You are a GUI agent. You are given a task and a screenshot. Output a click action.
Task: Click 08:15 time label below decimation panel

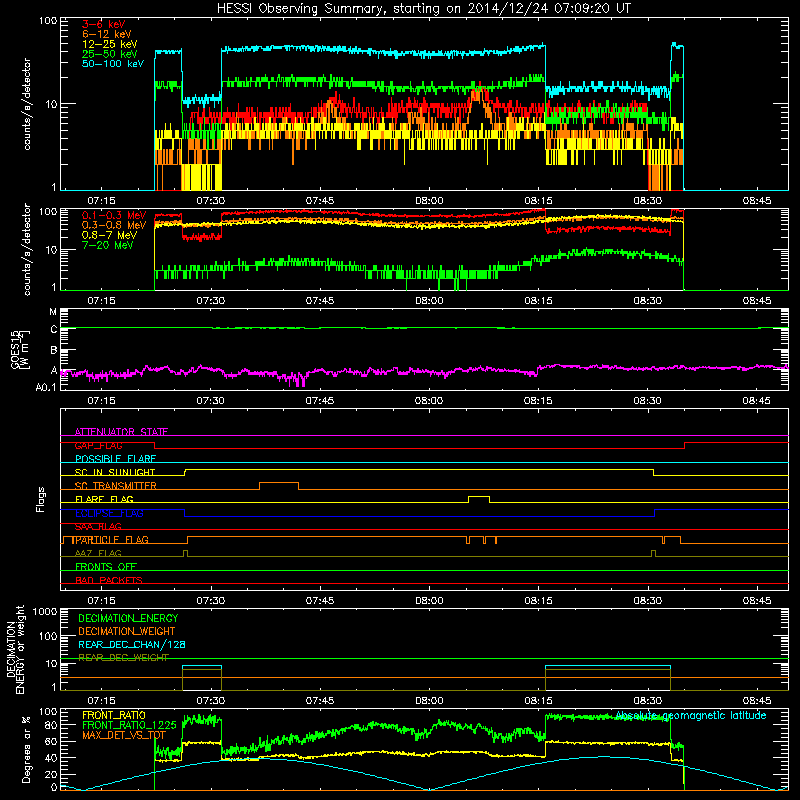[538, 701]
